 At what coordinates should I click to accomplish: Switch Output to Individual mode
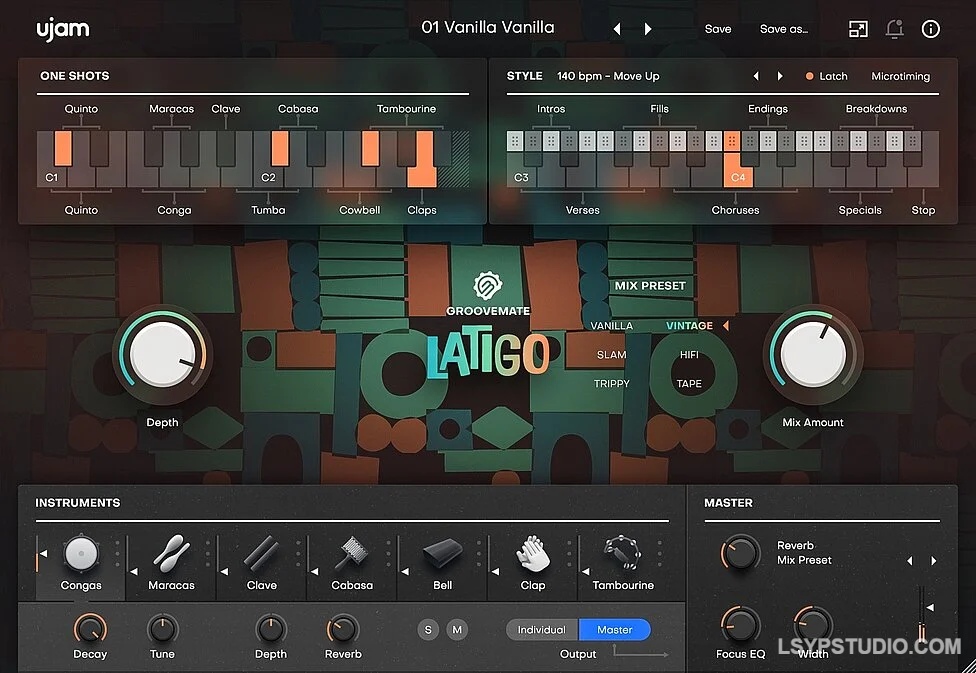541,630
